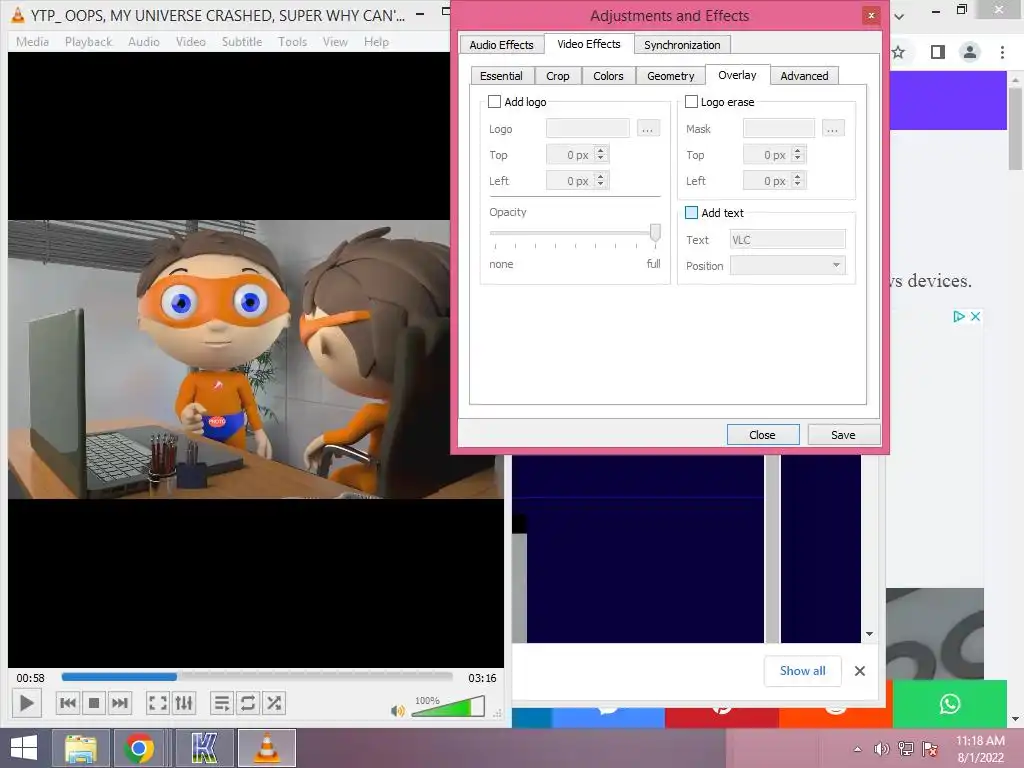Open the Media menu in VLC
Viewport: 1024px width, 768px height.
pos(33,42)
